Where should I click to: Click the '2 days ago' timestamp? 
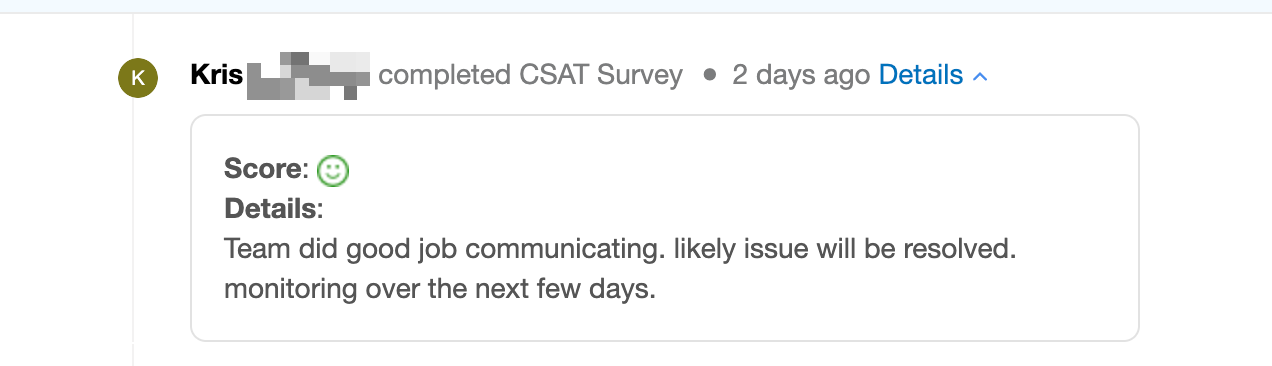point(801,75)
